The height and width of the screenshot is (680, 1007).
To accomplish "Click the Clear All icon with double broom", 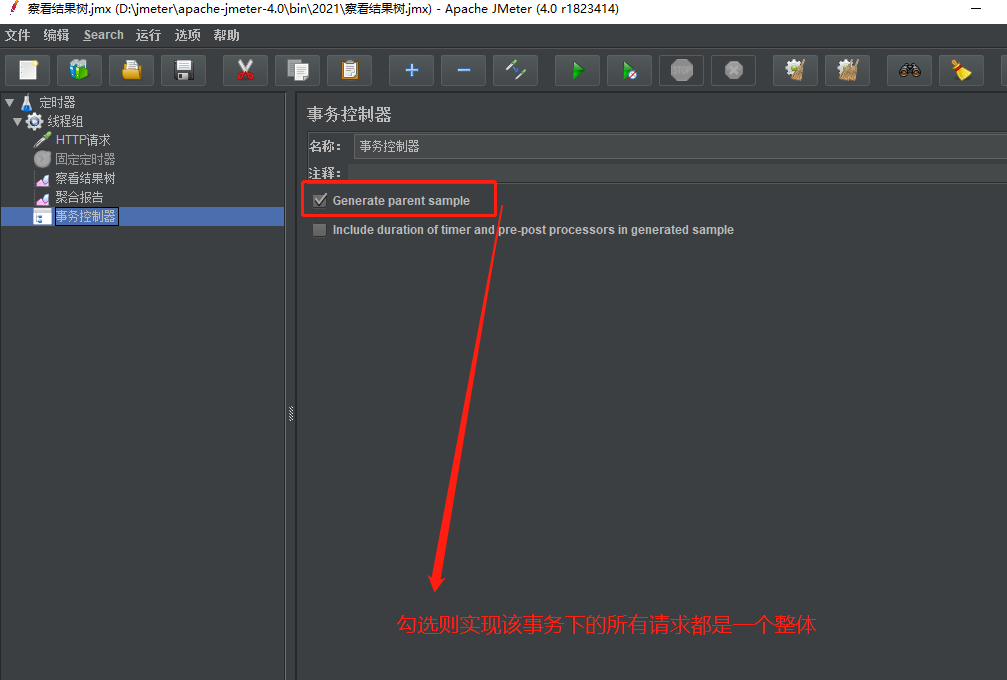I will pyautogui.click(x=847, y=70).
